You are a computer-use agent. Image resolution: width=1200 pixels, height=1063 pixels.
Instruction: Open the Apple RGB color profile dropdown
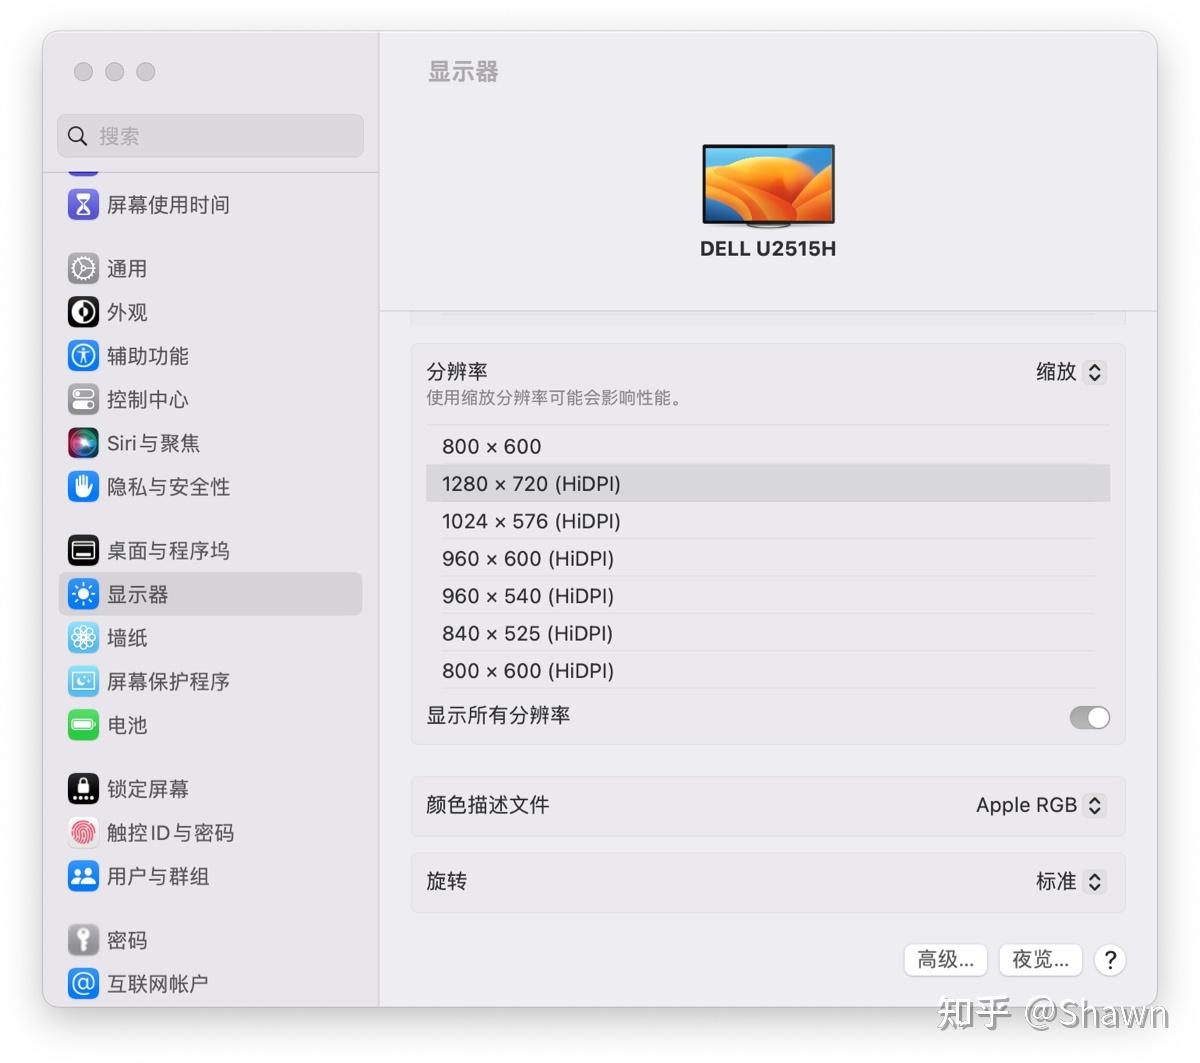point(1040,805)
